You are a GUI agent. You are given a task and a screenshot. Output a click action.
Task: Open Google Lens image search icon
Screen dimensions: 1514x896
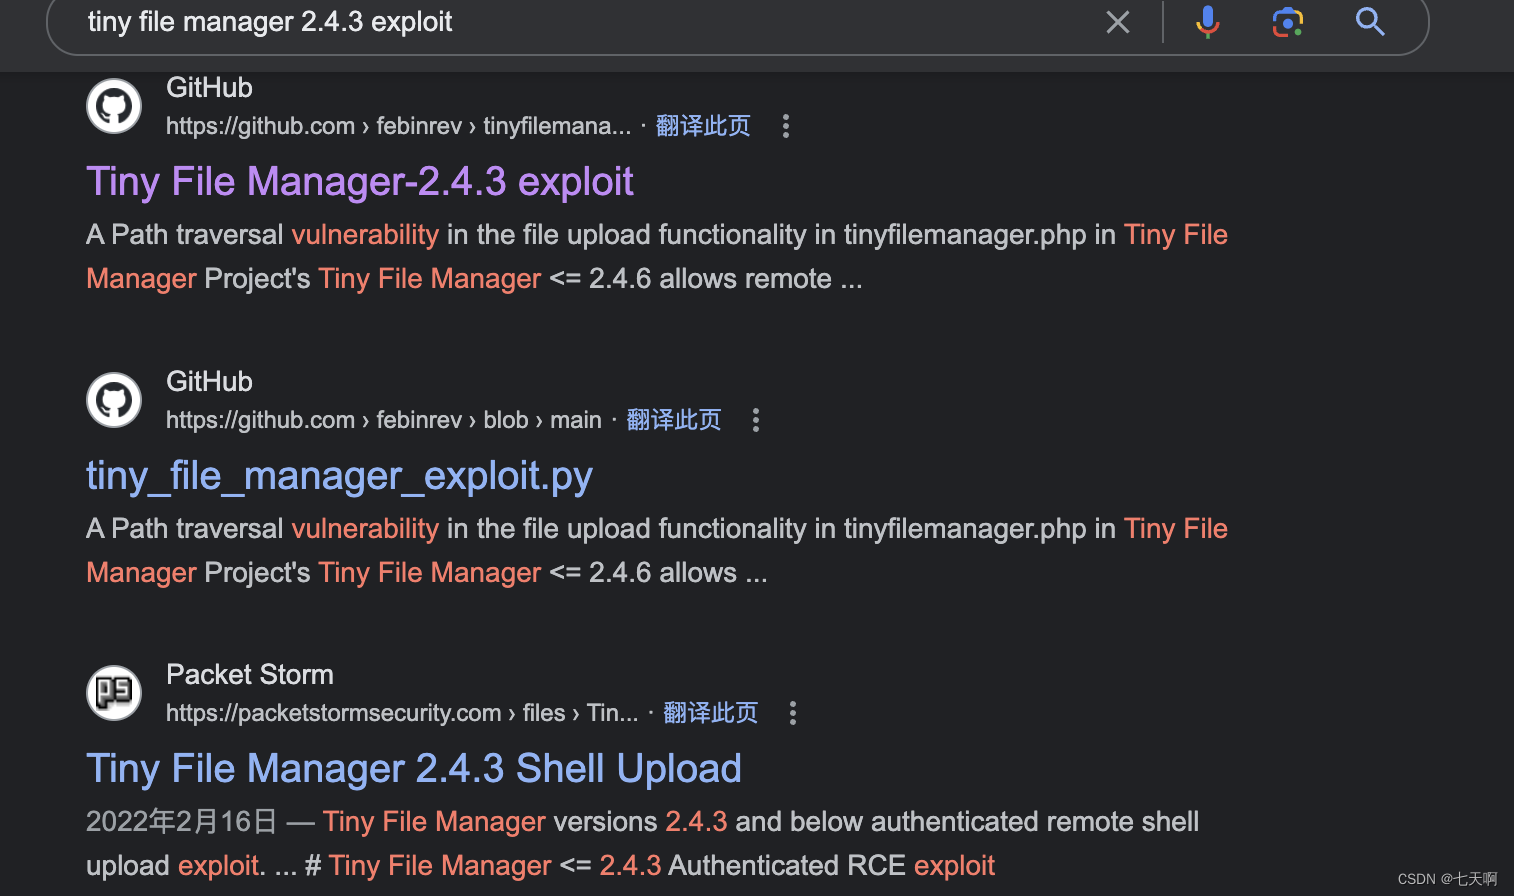tap(1288, 22)
